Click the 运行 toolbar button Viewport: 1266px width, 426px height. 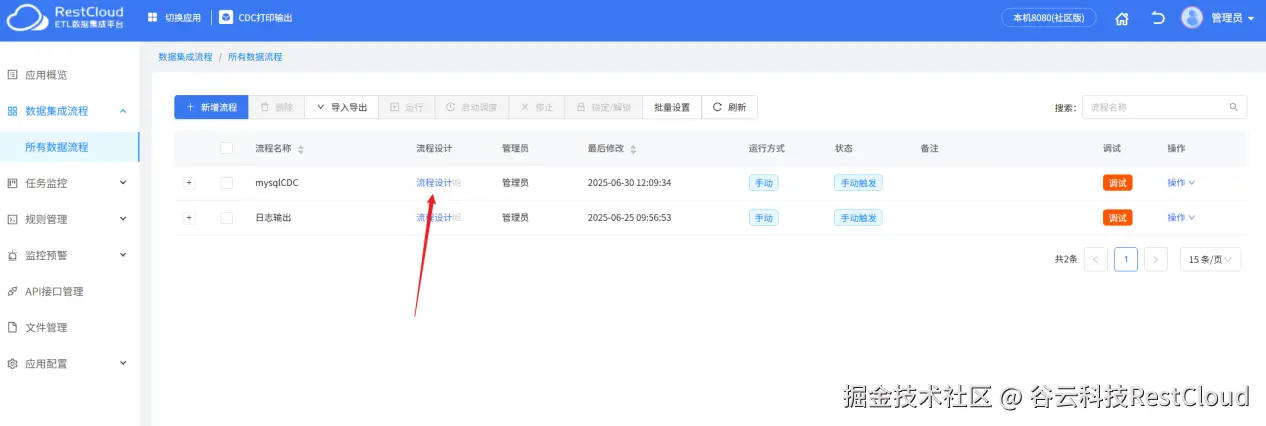407,107
